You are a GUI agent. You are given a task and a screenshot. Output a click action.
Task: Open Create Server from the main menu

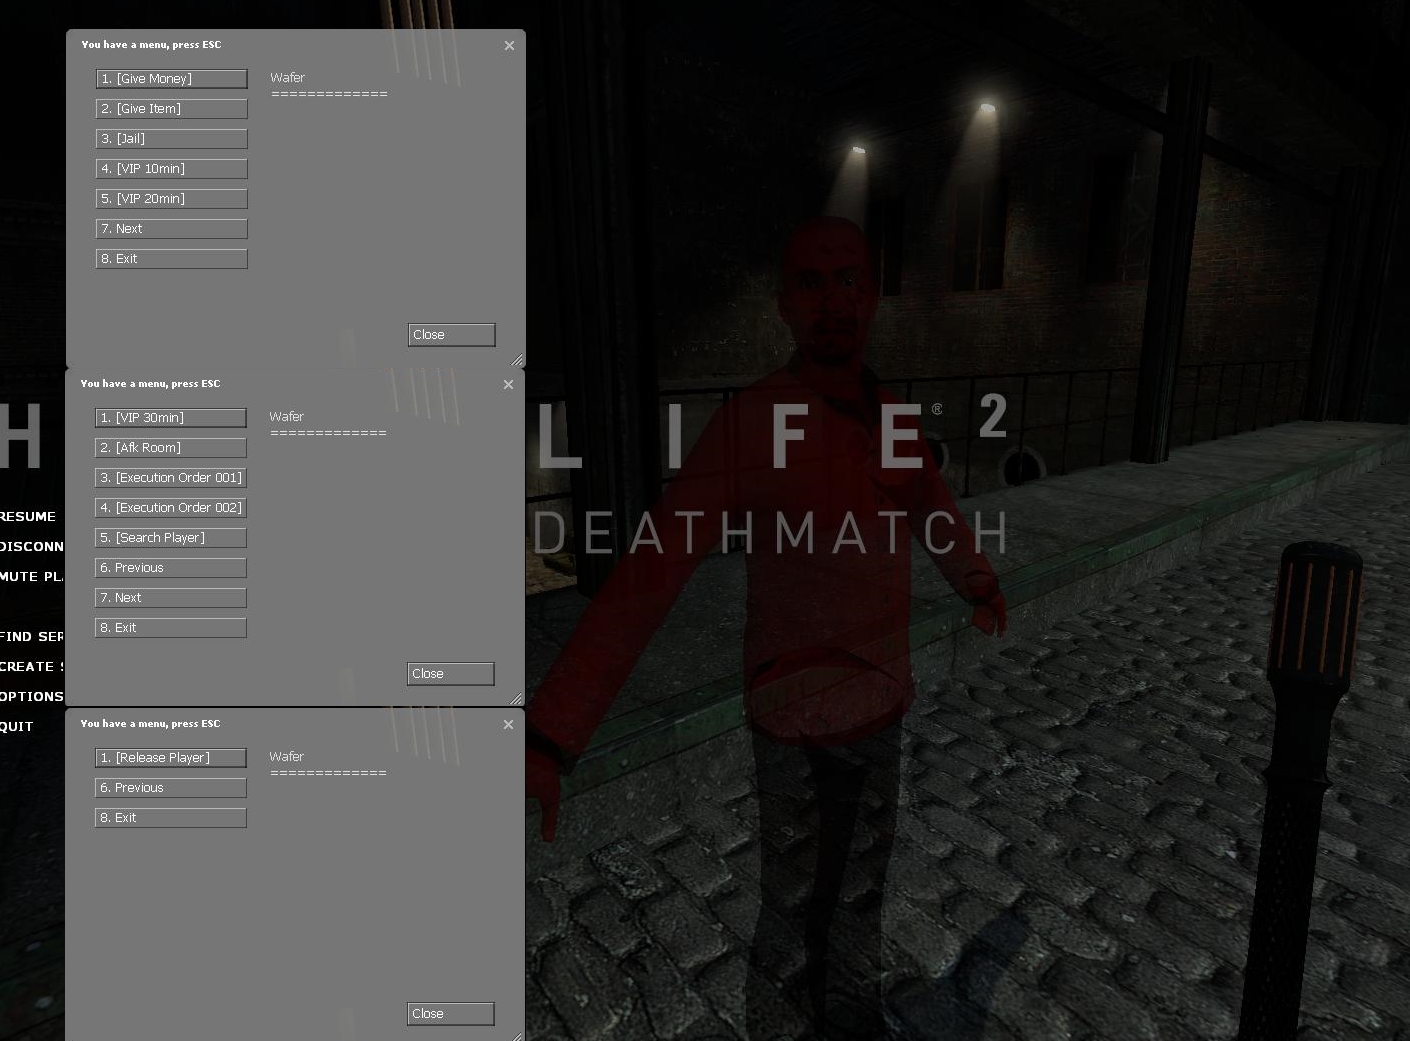coord(32,667)
